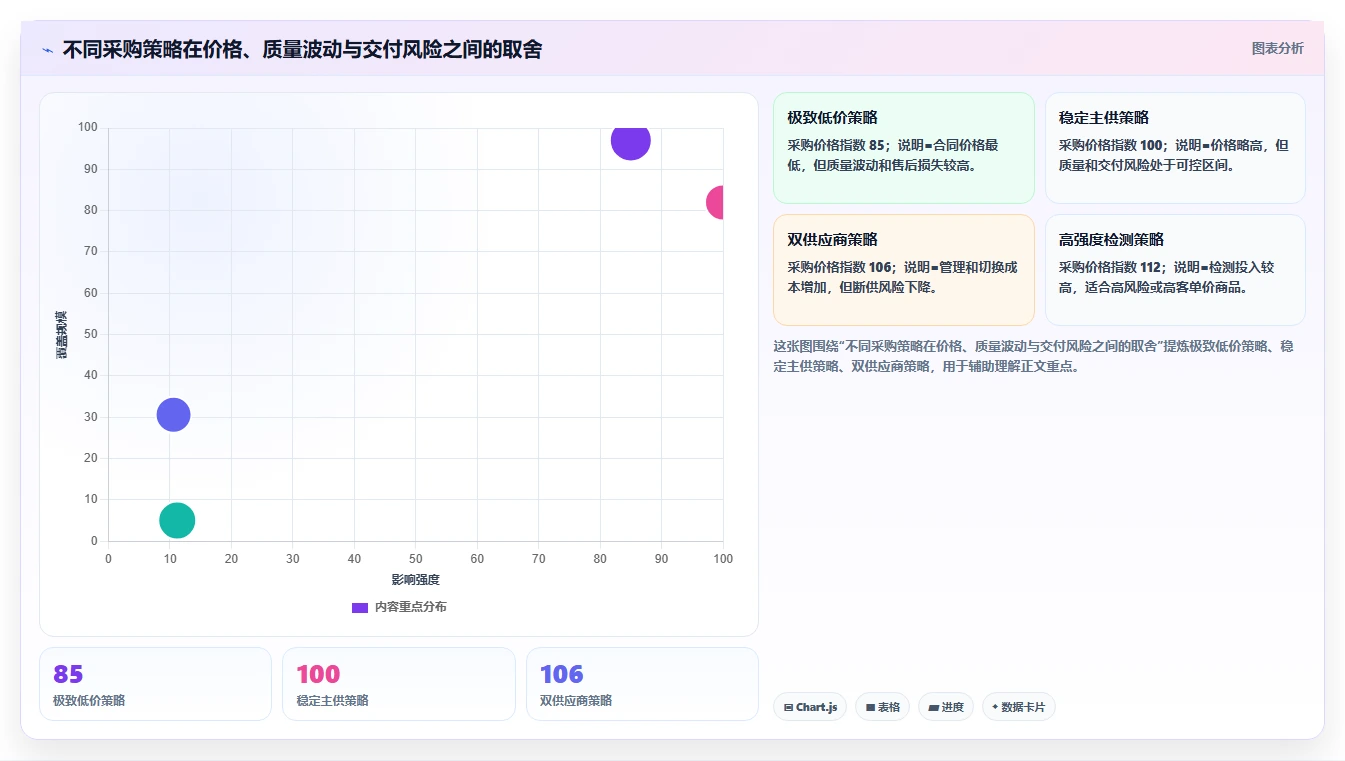Select the pink bubble at chart right edge
The image size is (1345, 761).
tap(715, 202)
